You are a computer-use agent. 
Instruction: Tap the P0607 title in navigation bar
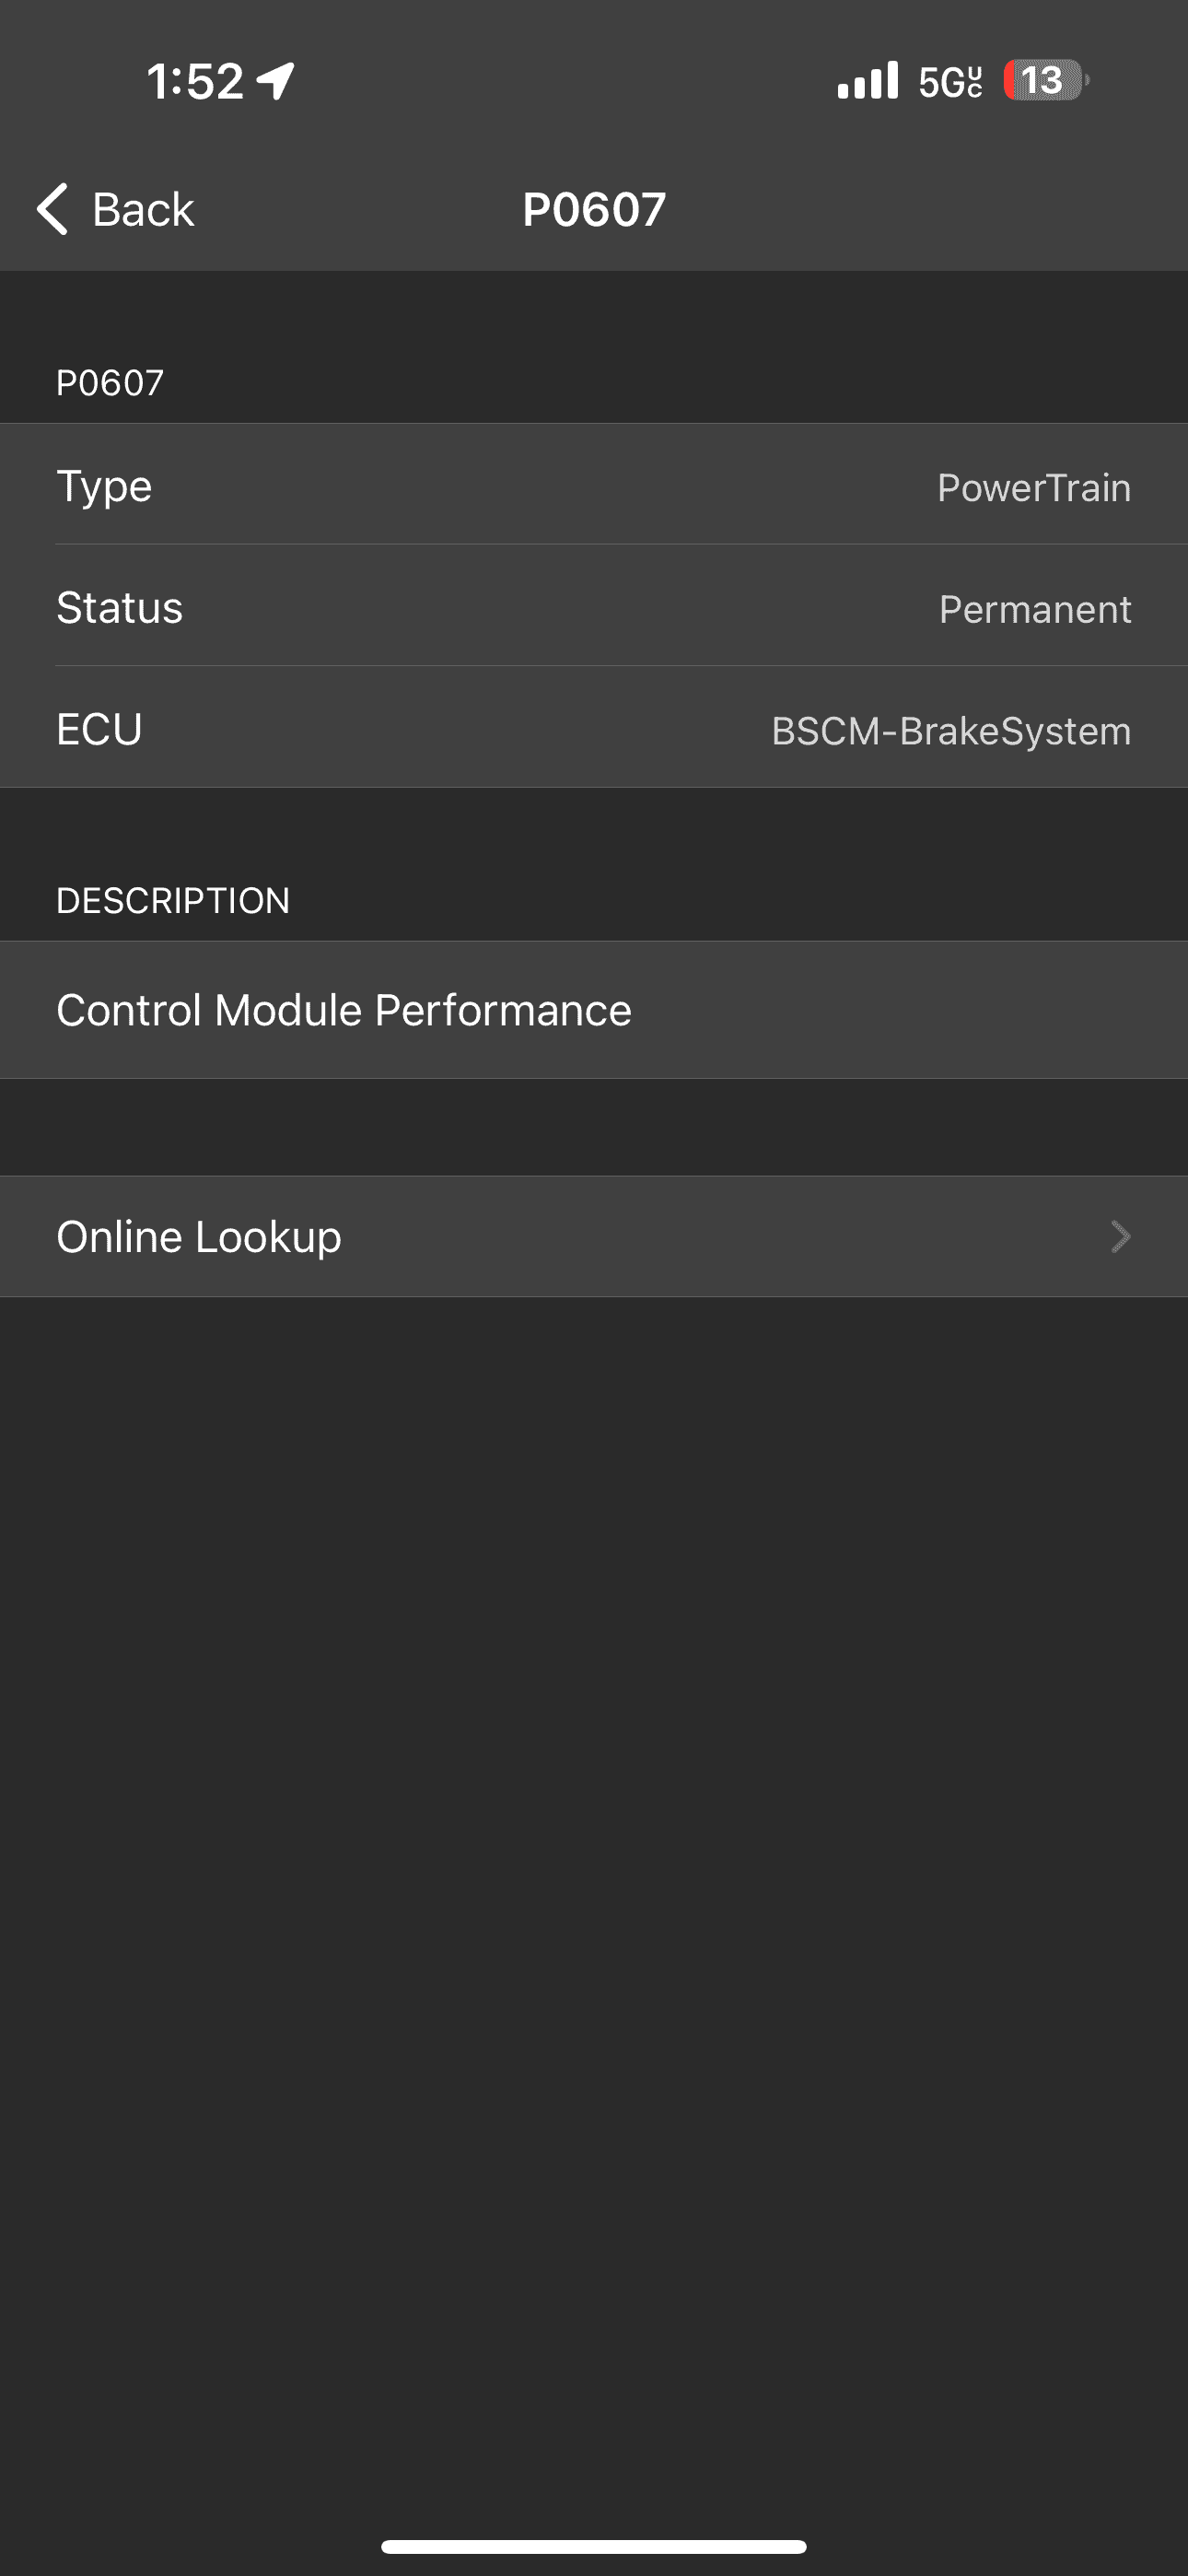594,209
